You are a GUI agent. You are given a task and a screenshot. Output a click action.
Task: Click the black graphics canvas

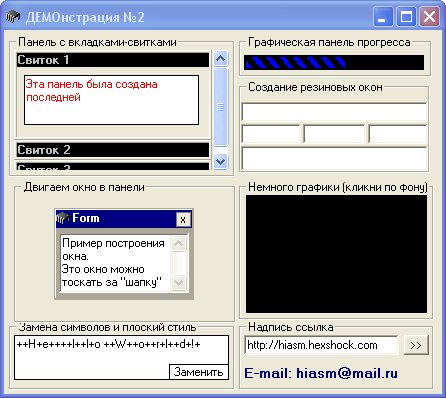pyautogui.click(x=336, y=254)
